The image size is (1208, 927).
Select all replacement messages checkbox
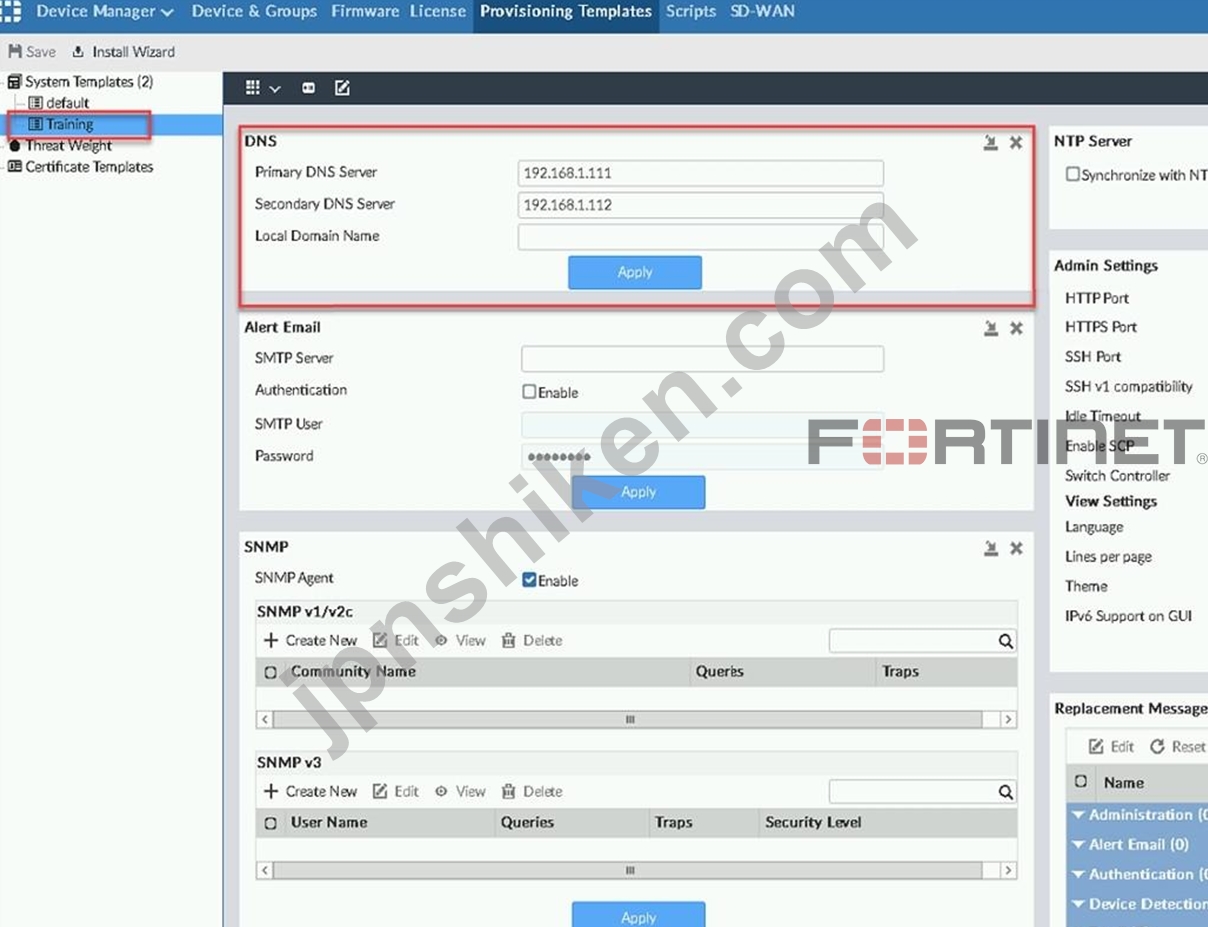(x=1080, y=783)
